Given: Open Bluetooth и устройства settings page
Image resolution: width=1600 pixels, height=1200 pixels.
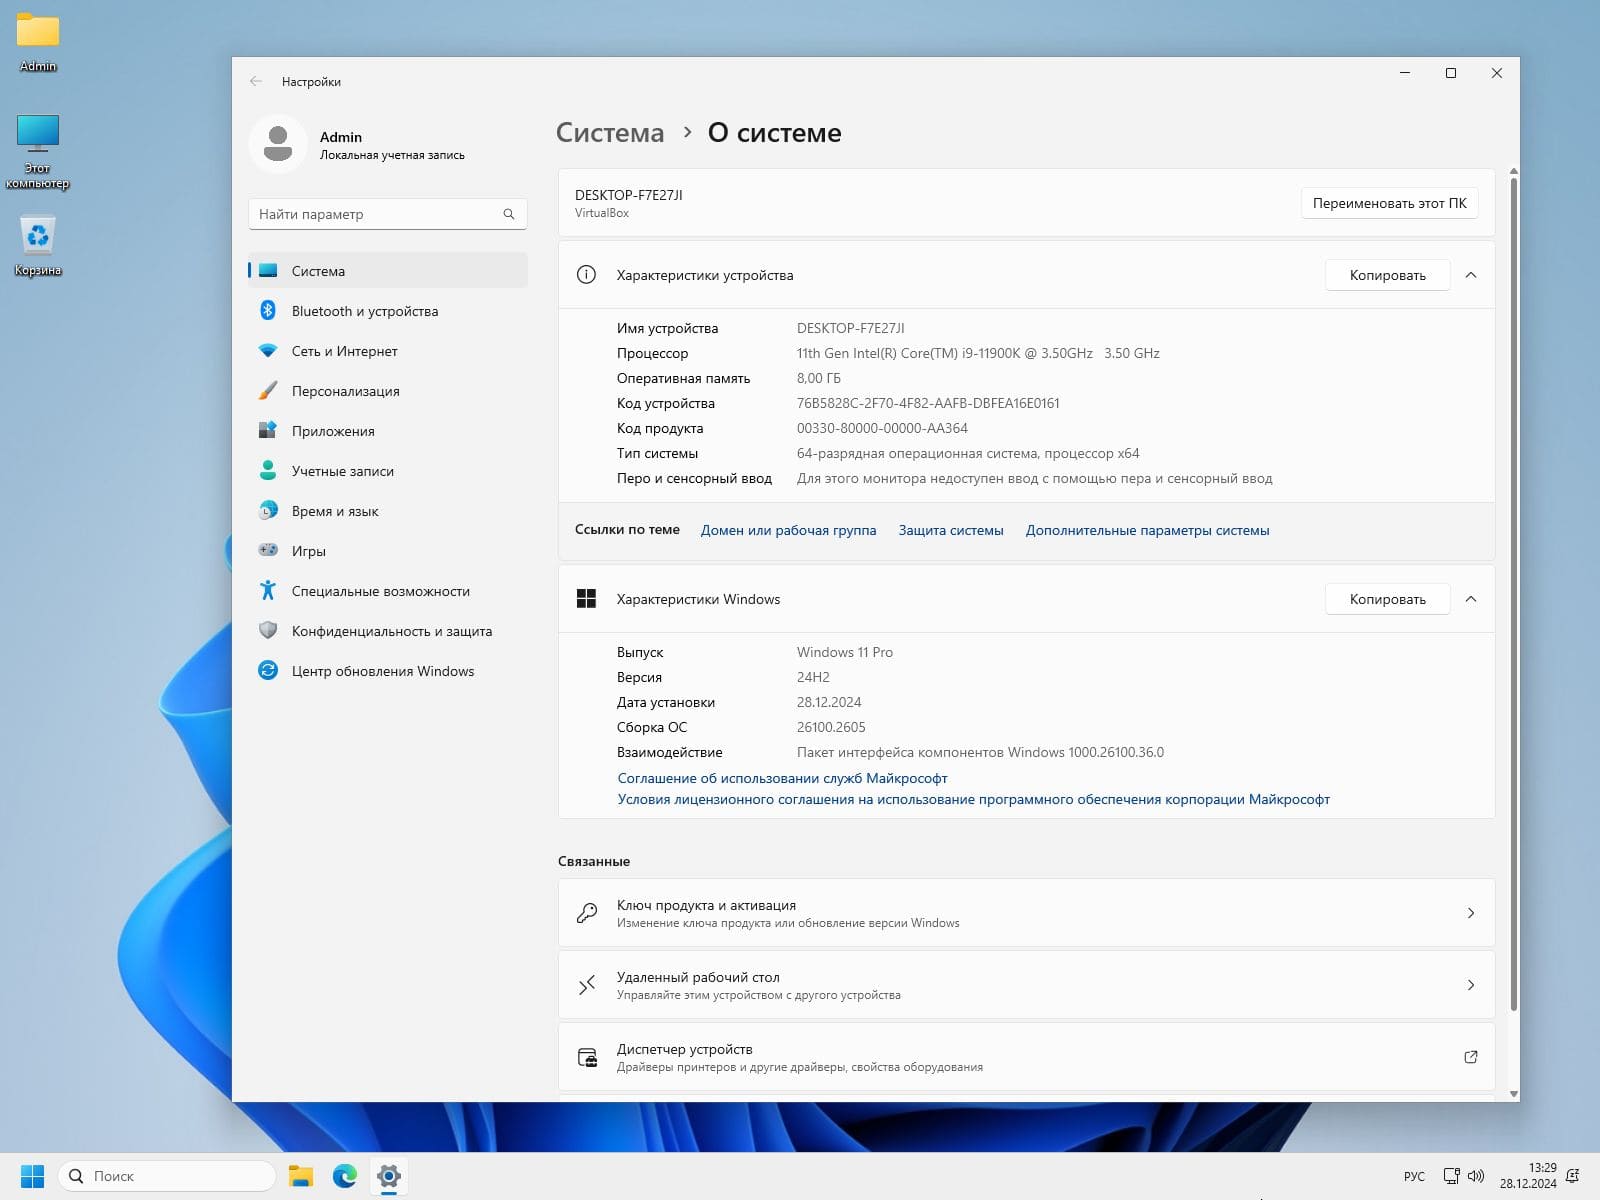Looking at the screenshot, I should pyautogui.click(x=388, y=311).
